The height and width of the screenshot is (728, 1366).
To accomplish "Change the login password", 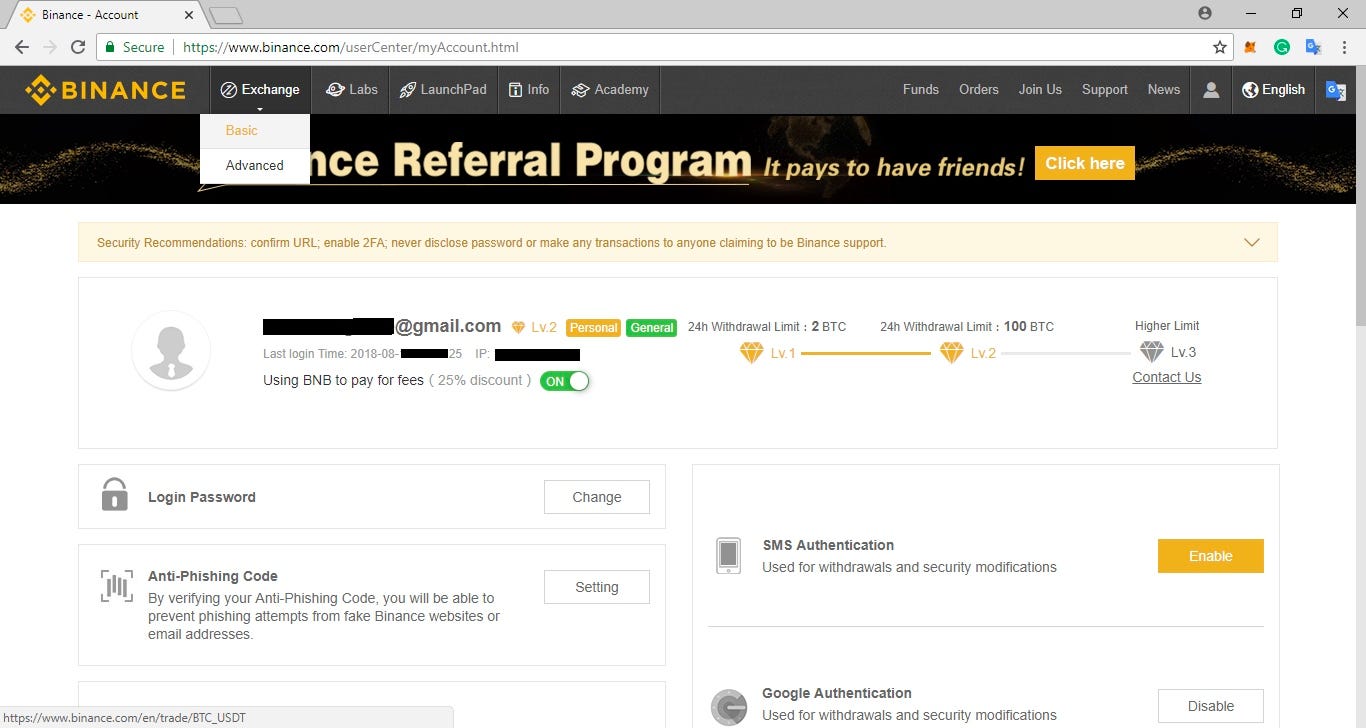I will pos(597,497).
